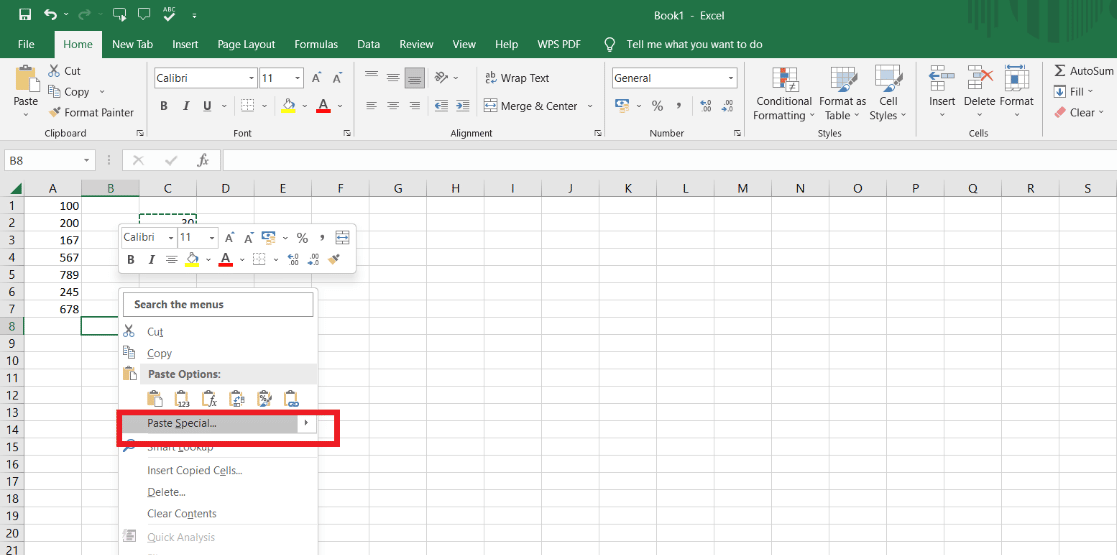Expand the Paste Special submenu arrow
The height and width of the screenshot is (555, 1117).
[x=306, y=423]
